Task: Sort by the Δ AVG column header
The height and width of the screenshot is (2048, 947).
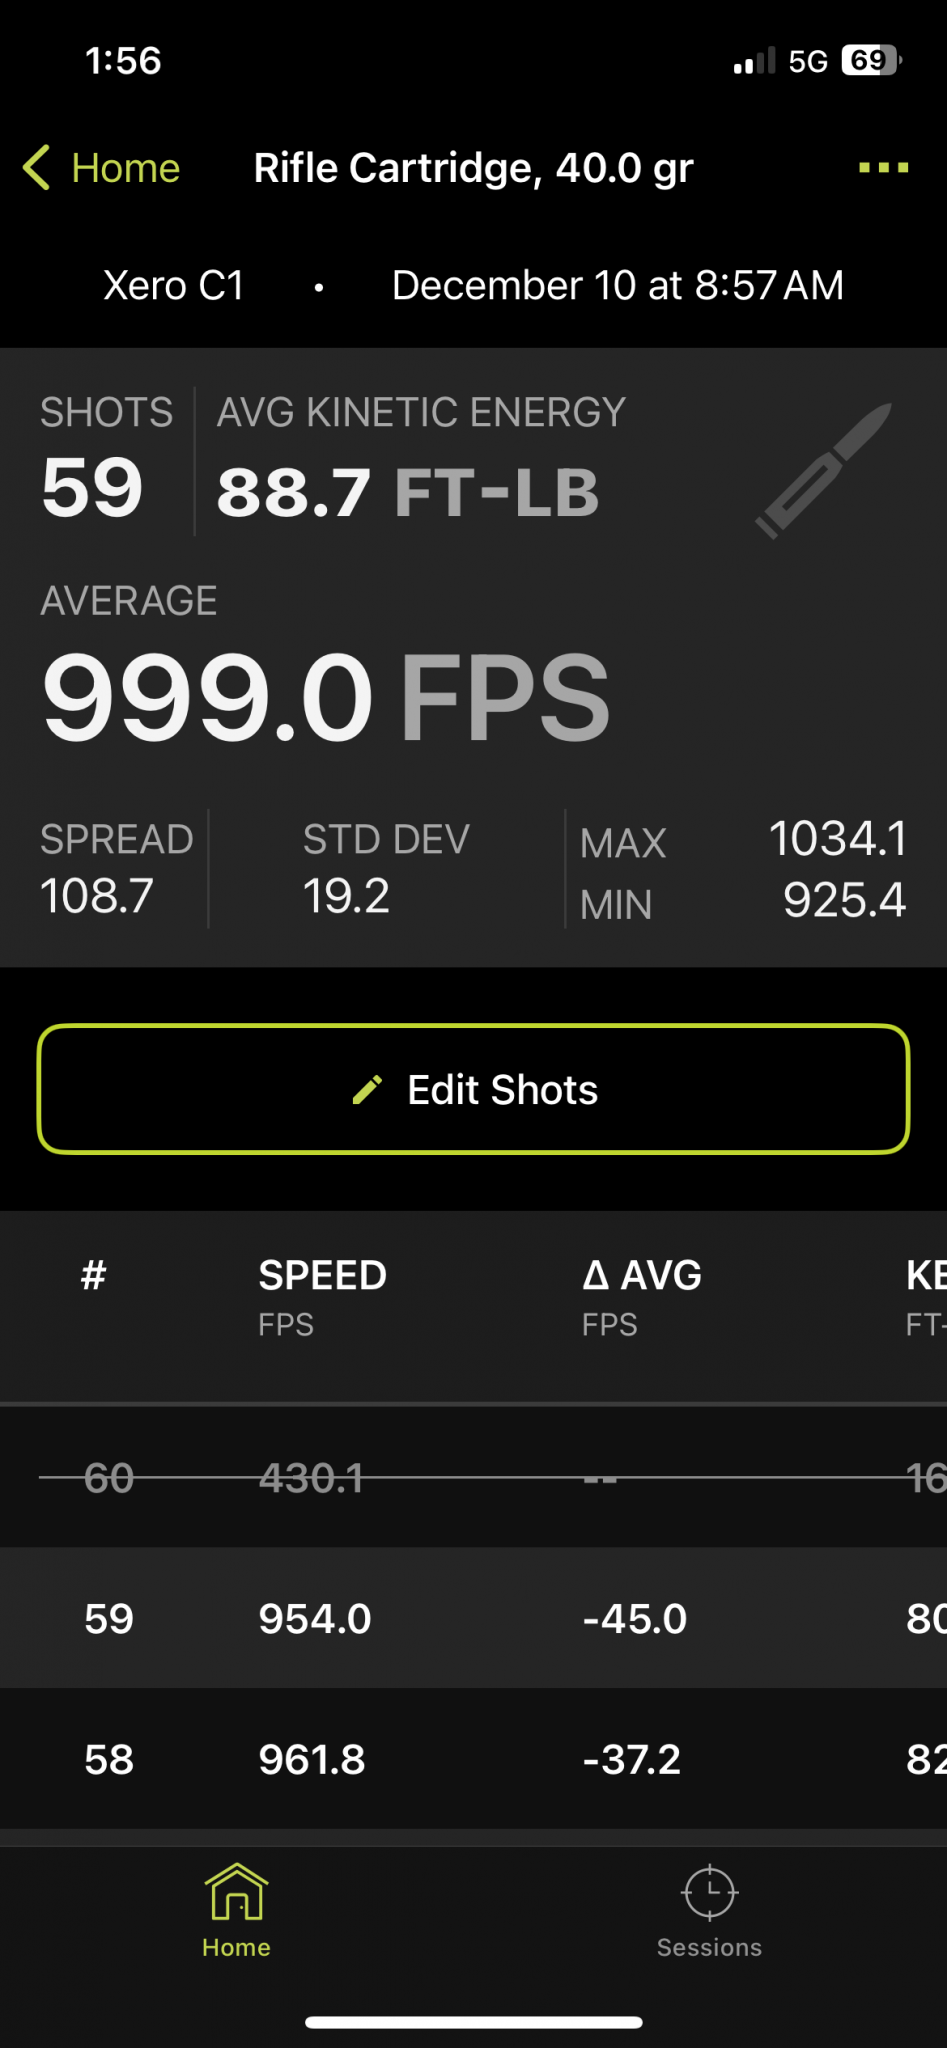Action: pyautogui.click(x=642, y=1276)
